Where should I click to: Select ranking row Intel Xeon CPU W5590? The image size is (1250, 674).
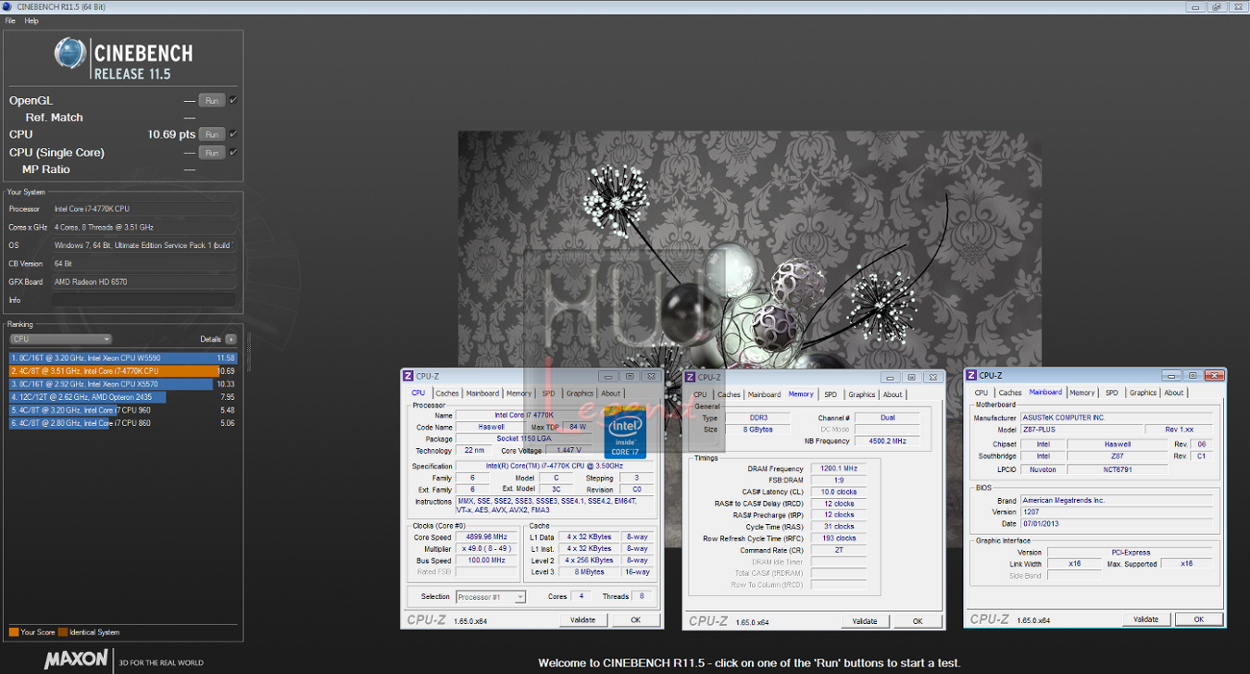(x=123, y=357)
